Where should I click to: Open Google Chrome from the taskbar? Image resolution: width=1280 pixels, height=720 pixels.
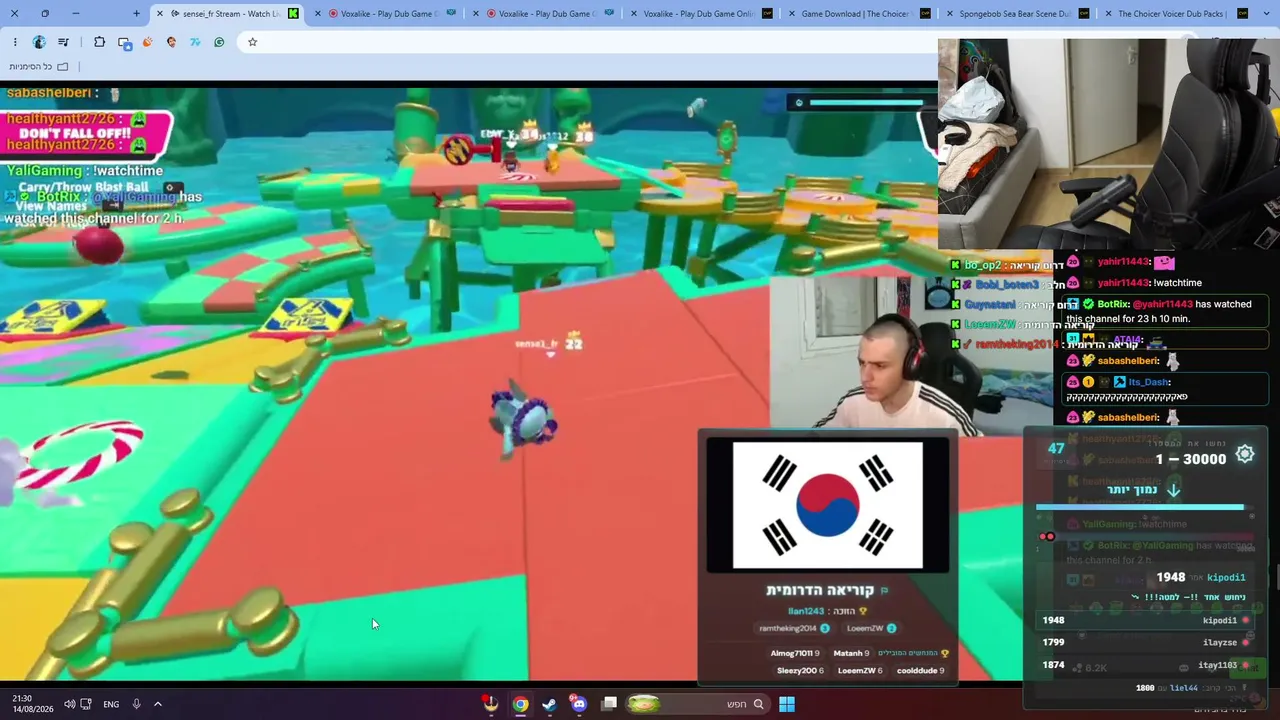pos(520,704)
